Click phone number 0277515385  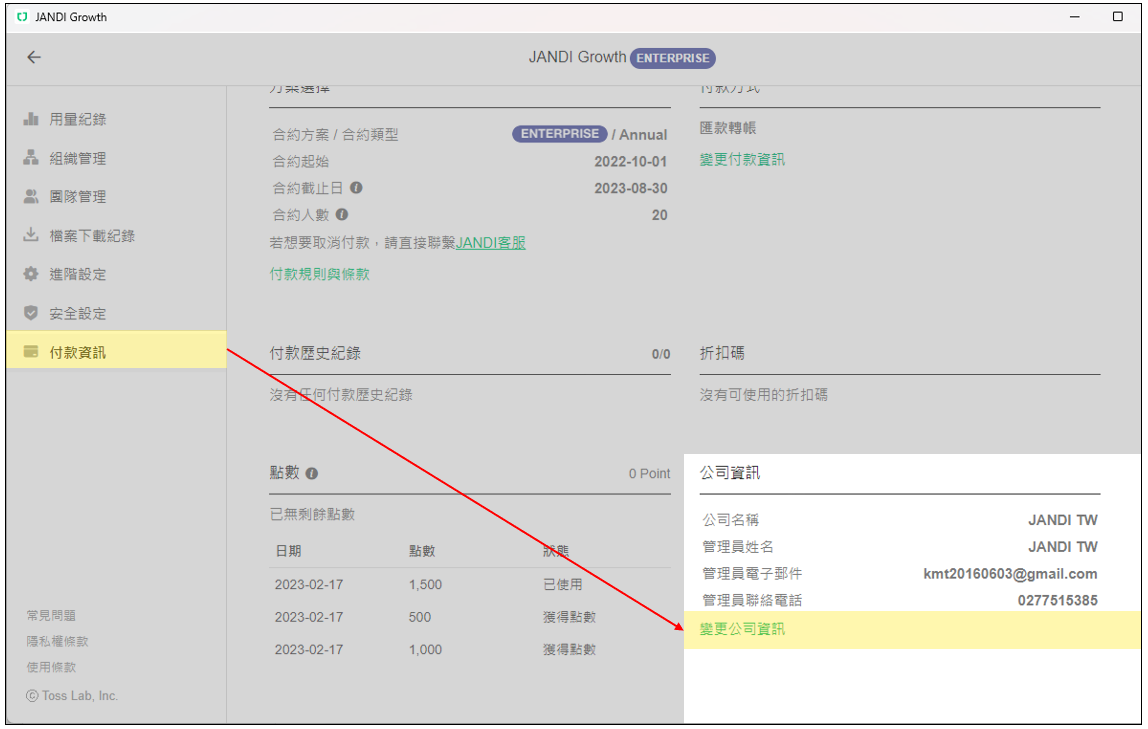pos(1057,601)
